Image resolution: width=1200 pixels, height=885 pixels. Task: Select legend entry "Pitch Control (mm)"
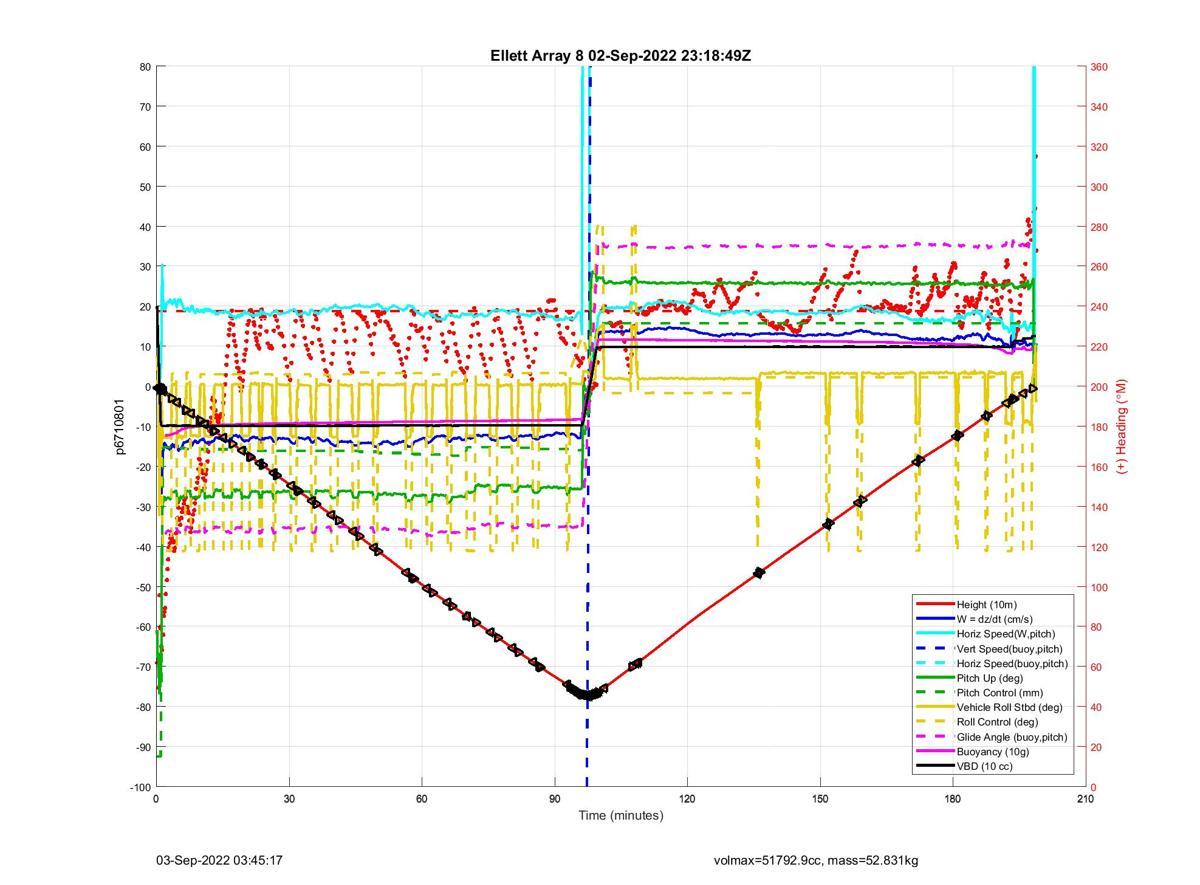[998, 692]
